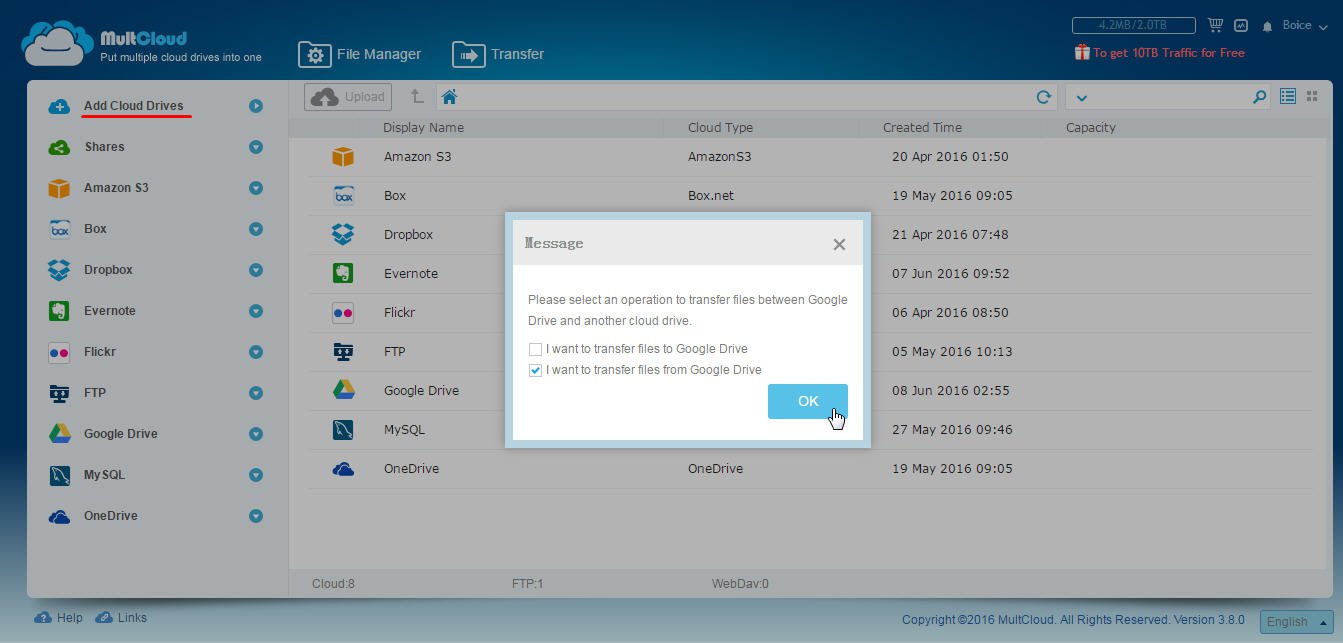
Task: Close the Message dialog
Action: (839, 244)
